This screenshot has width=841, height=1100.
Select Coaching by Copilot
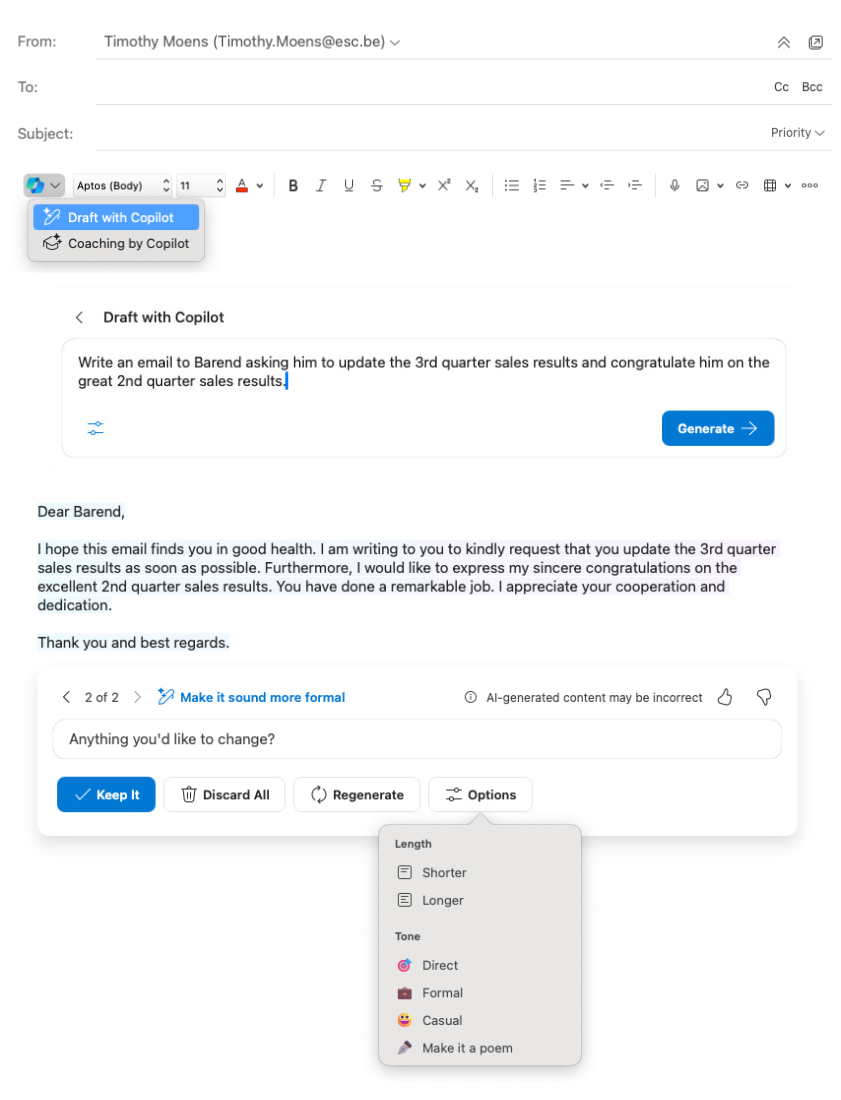[x=116, y=243]
